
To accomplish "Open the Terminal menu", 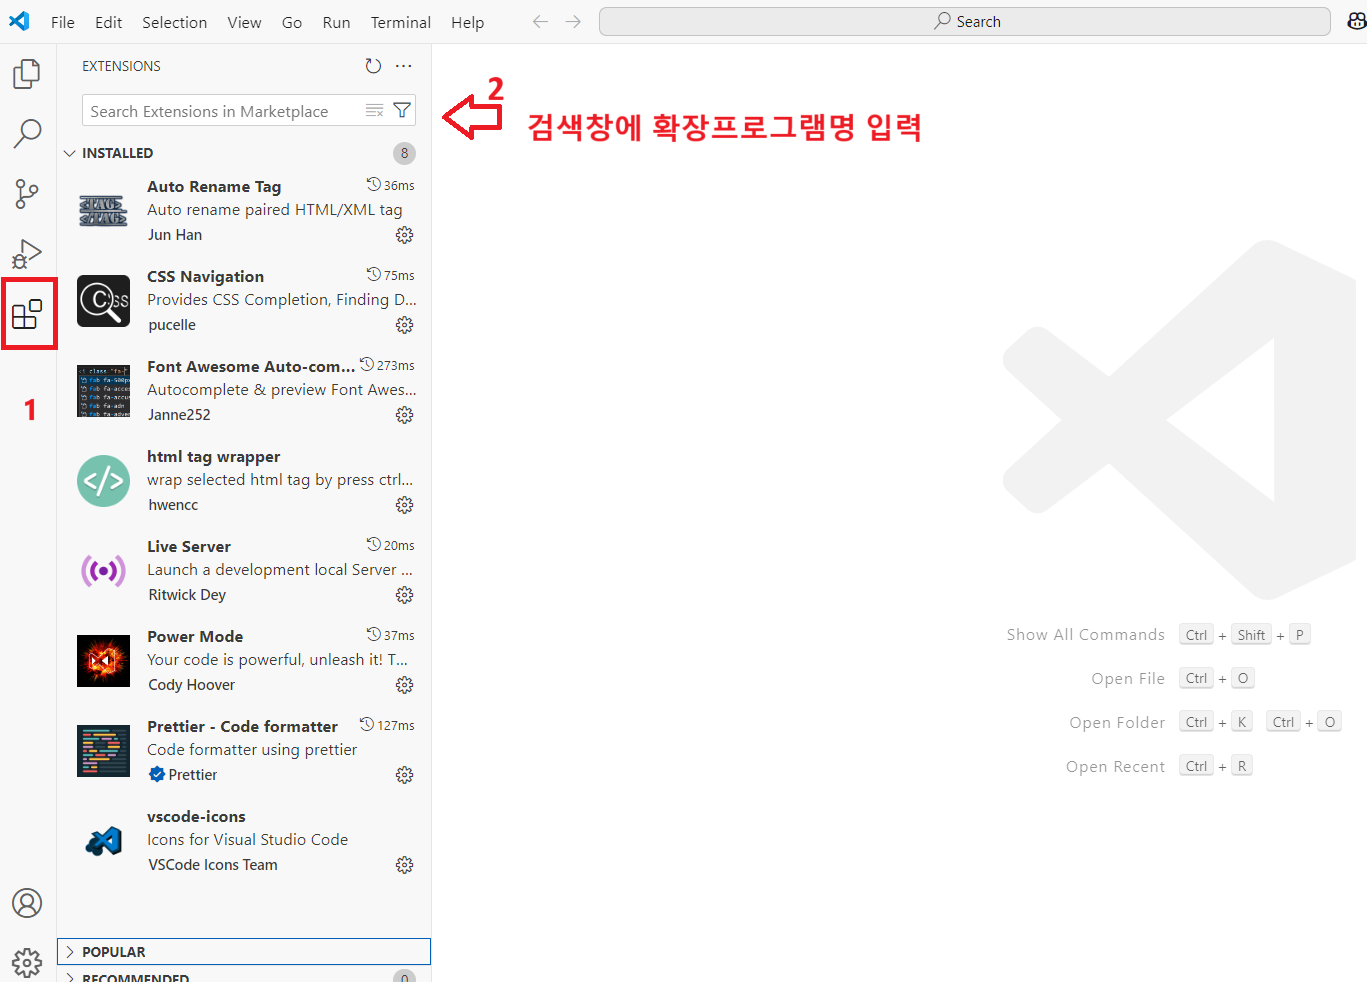I will click(x=401, y=22).
